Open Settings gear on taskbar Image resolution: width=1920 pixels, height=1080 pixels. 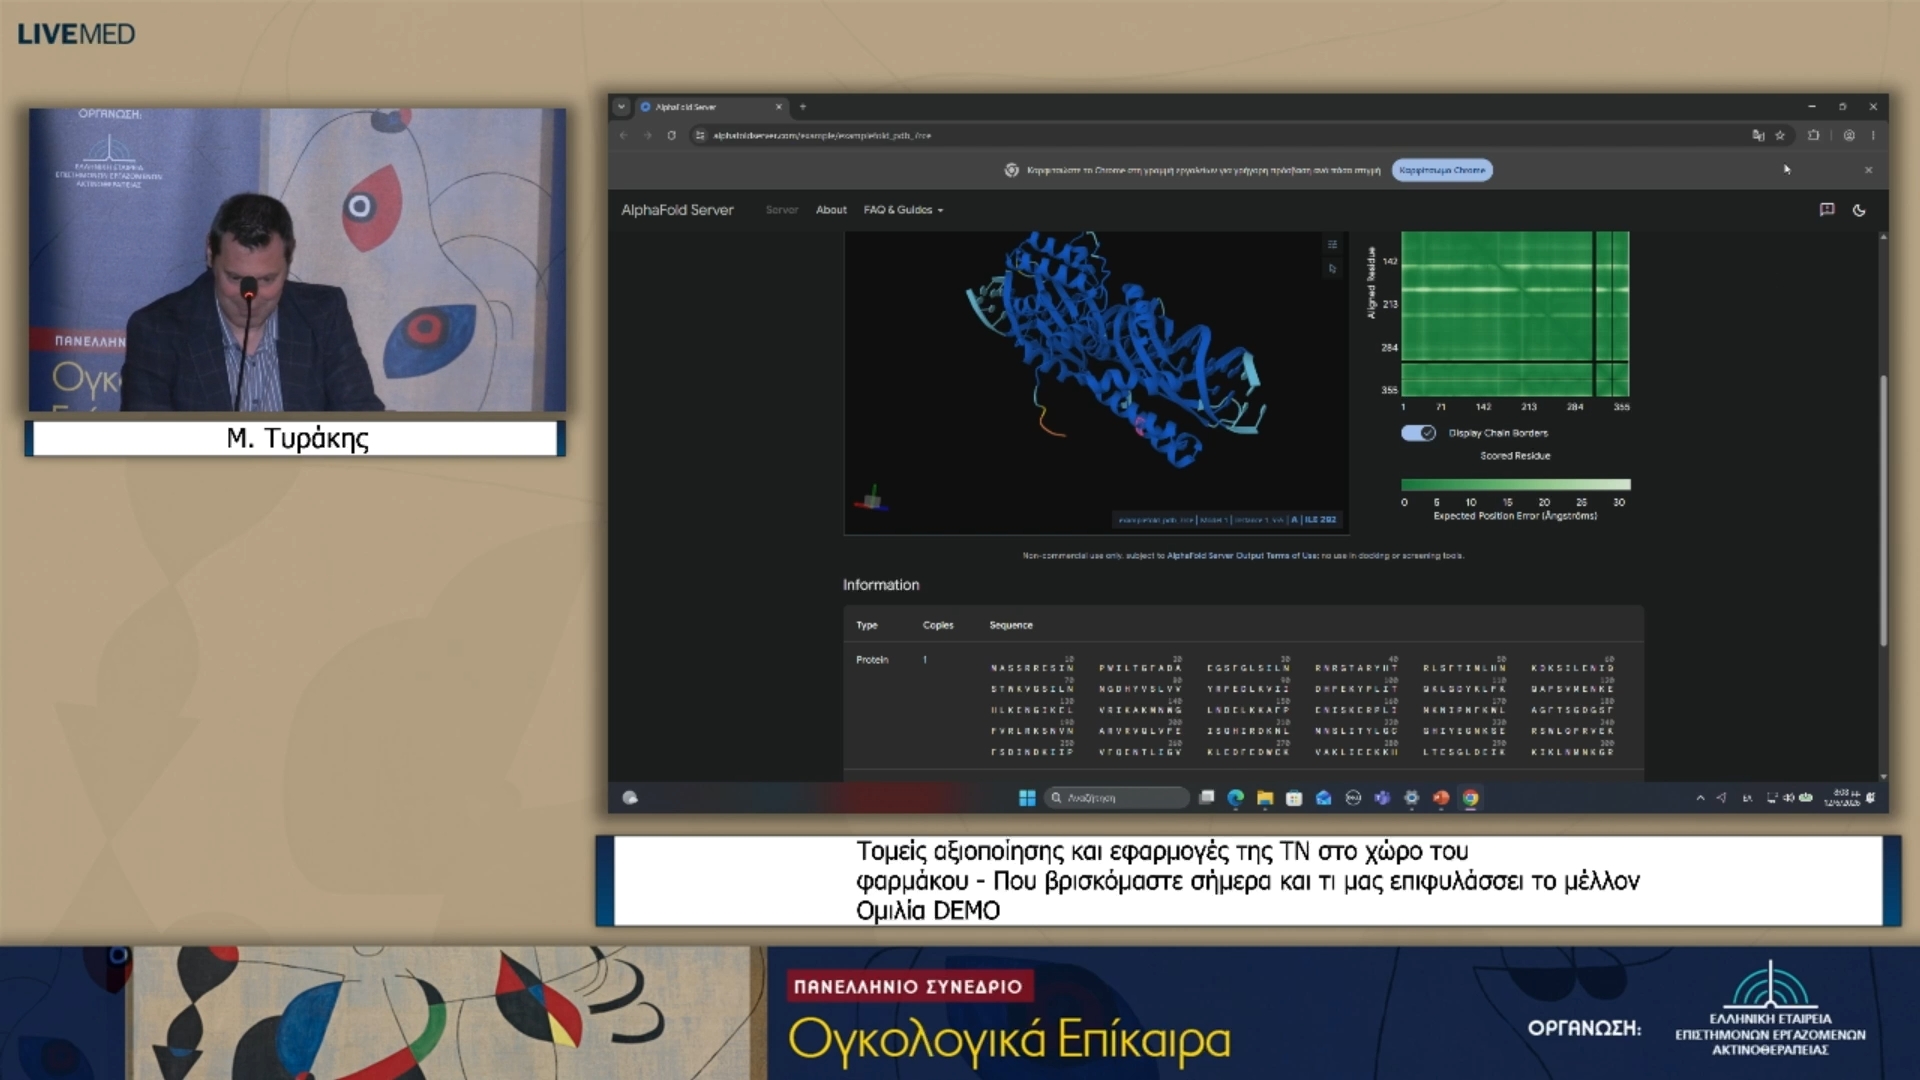[x=1411, y=798]
